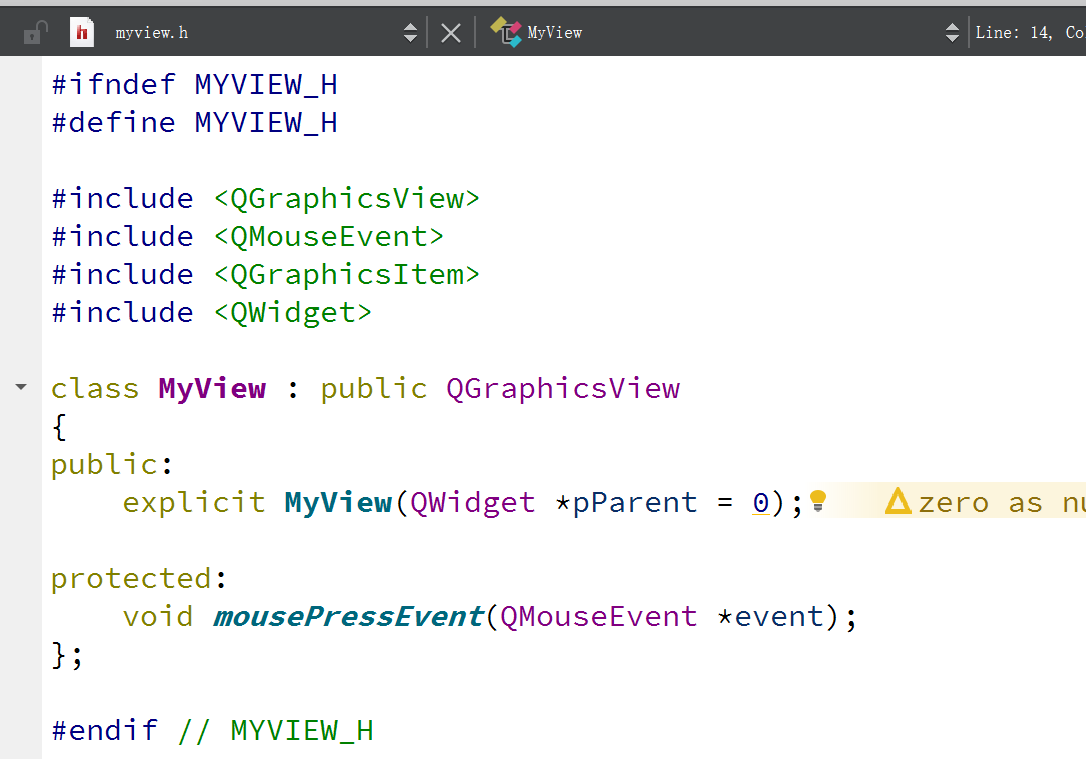Close the myview.h document with the X icon

click(450, 31)
